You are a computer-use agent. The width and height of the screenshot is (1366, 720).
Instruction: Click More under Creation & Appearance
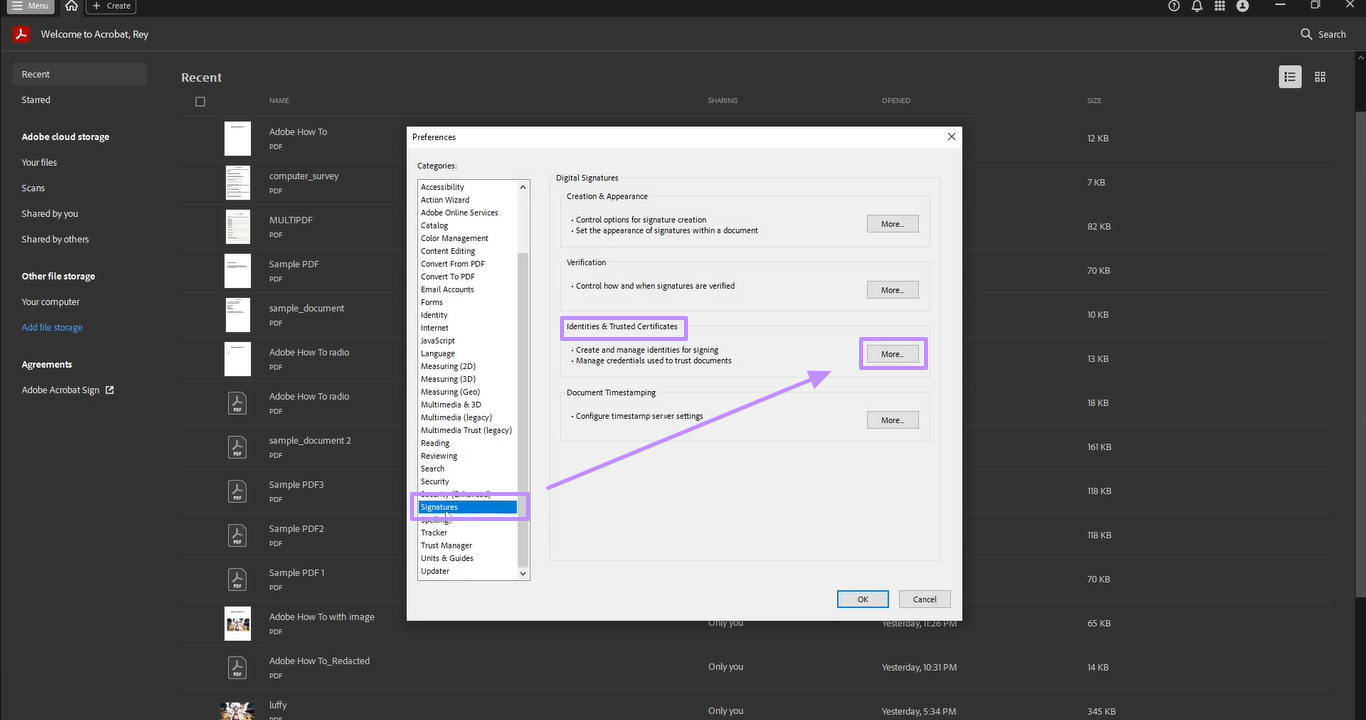point(892,224)
